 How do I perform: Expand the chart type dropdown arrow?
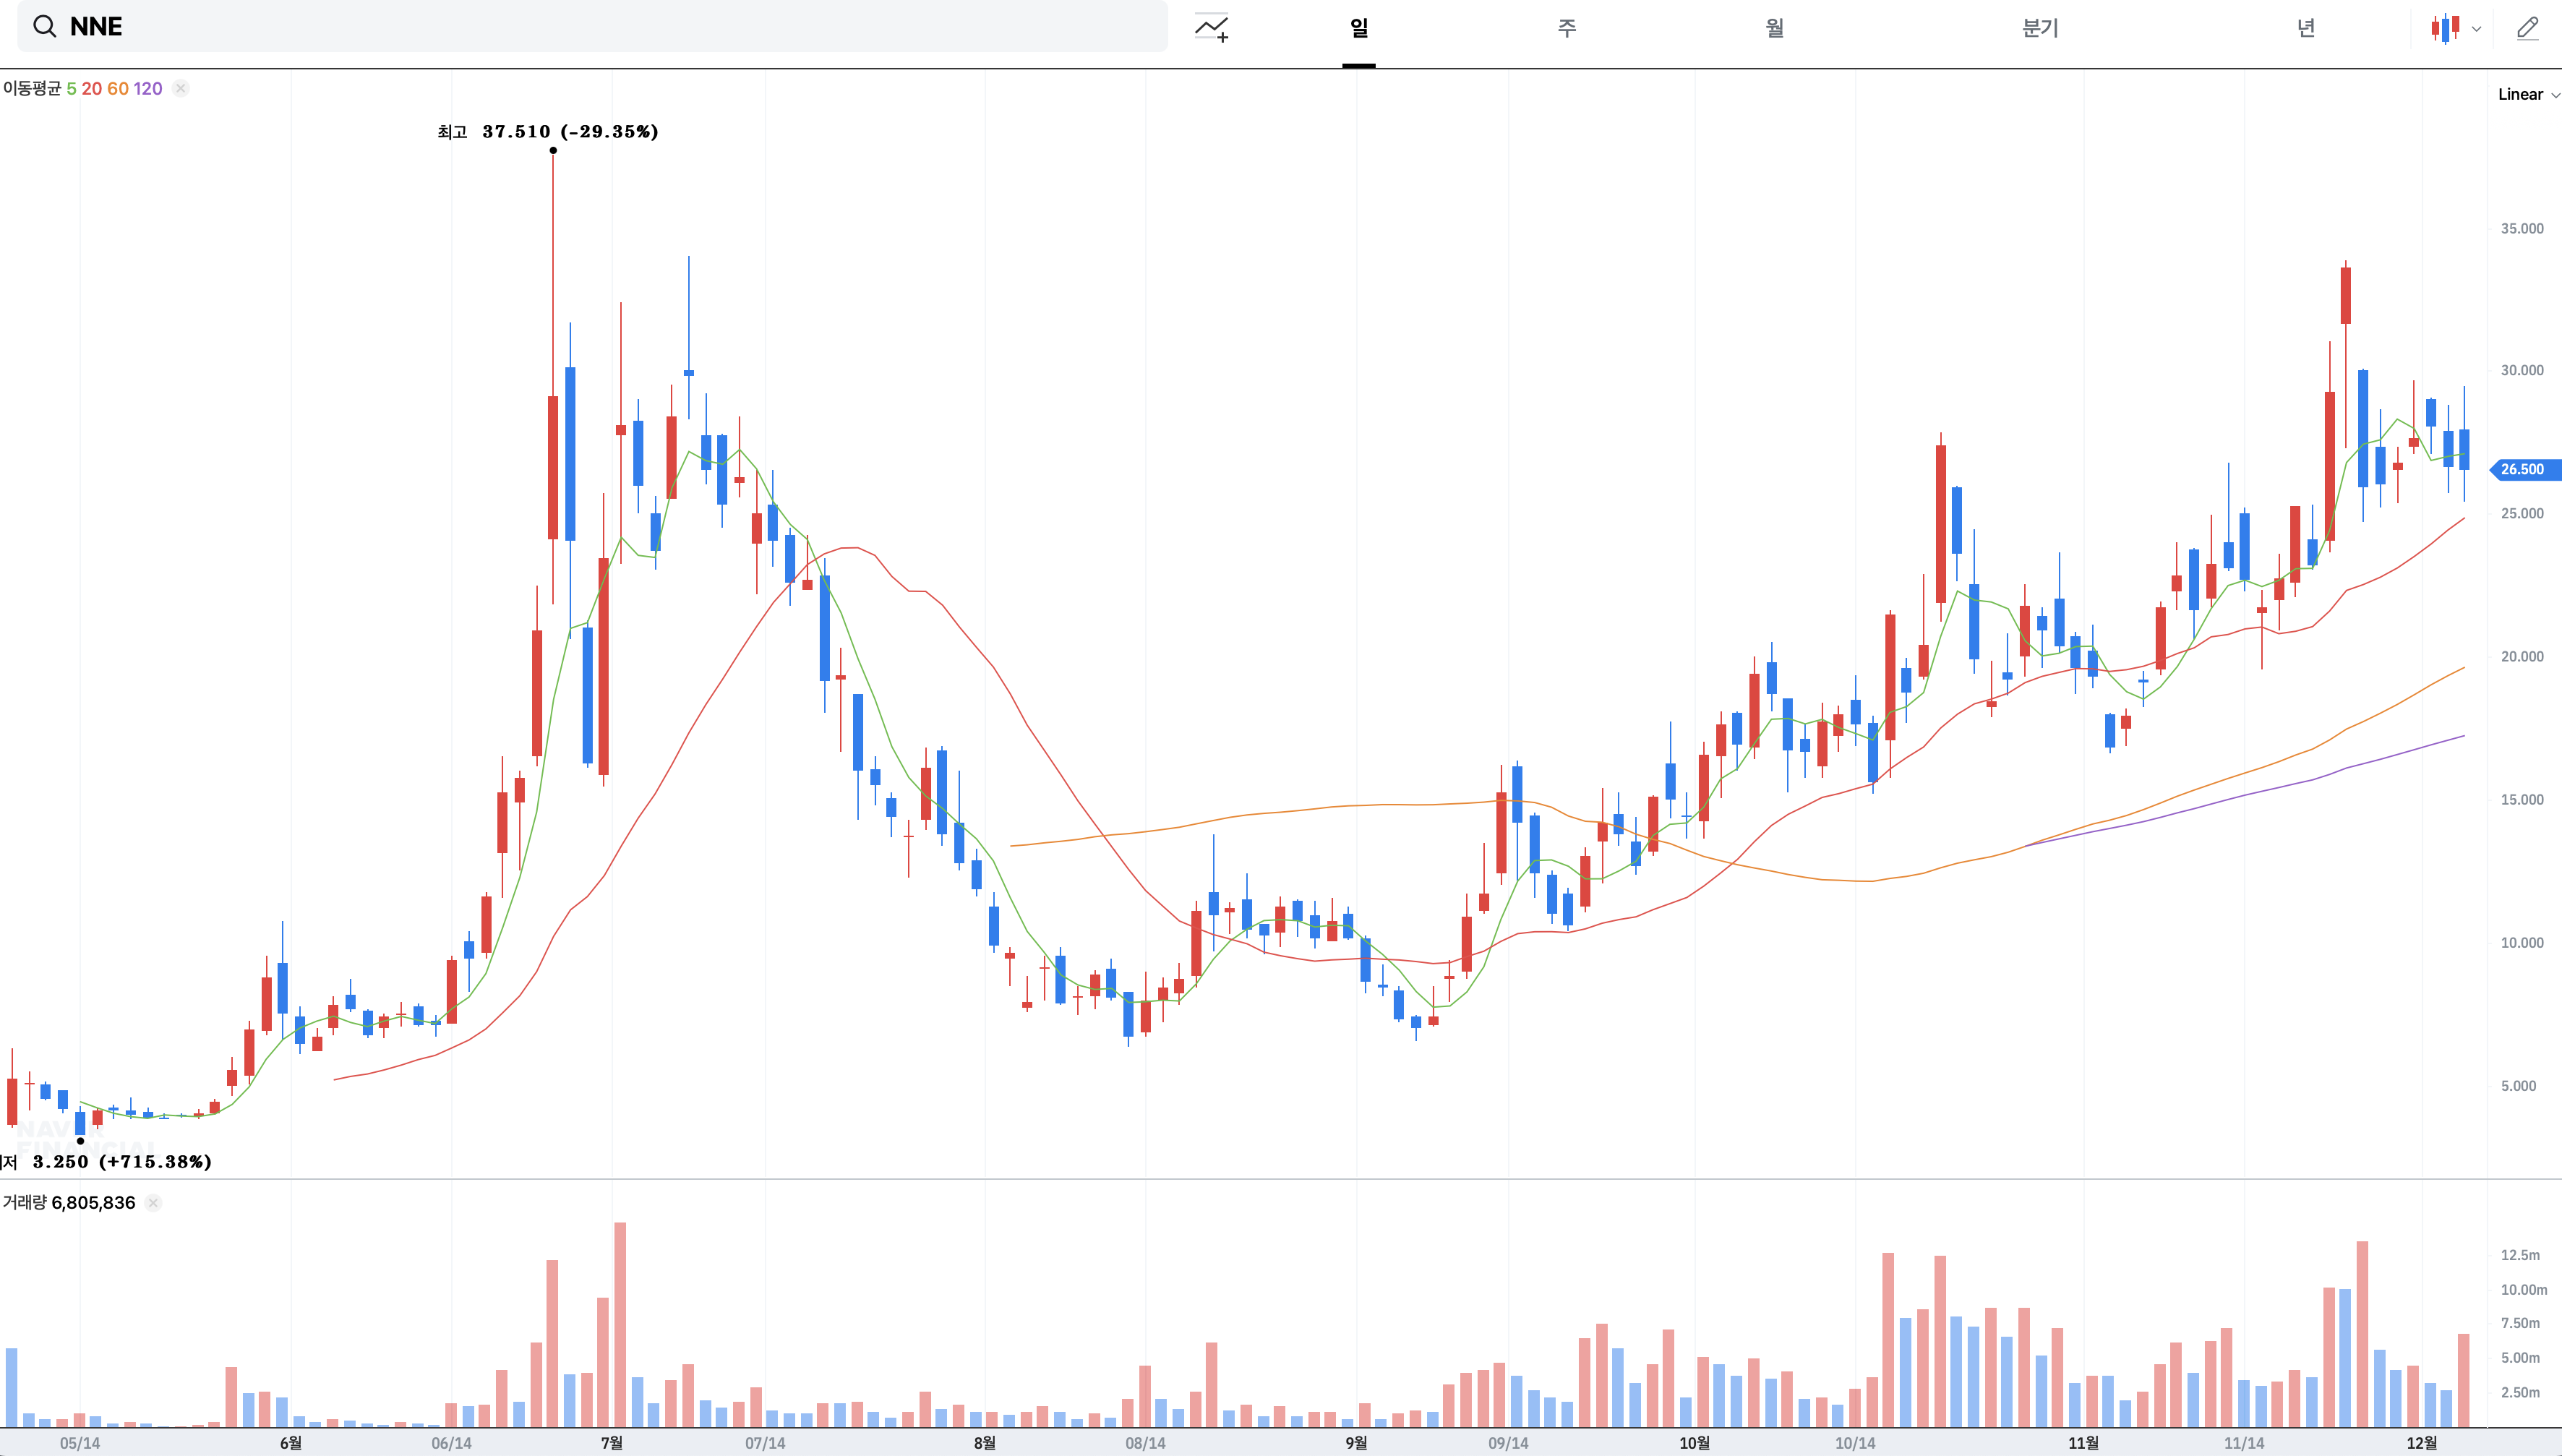[2476, 29]
